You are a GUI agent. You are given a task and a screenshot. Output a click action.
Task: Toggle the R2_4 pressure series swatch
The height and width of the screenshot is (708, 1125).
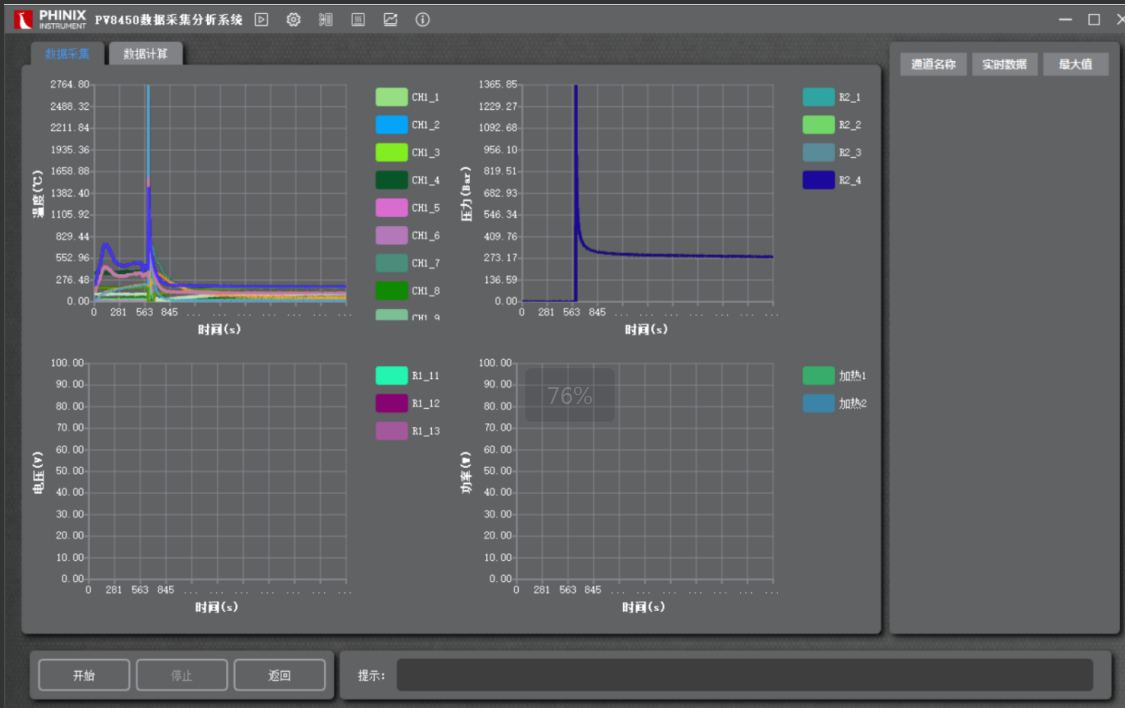[818, 180]
